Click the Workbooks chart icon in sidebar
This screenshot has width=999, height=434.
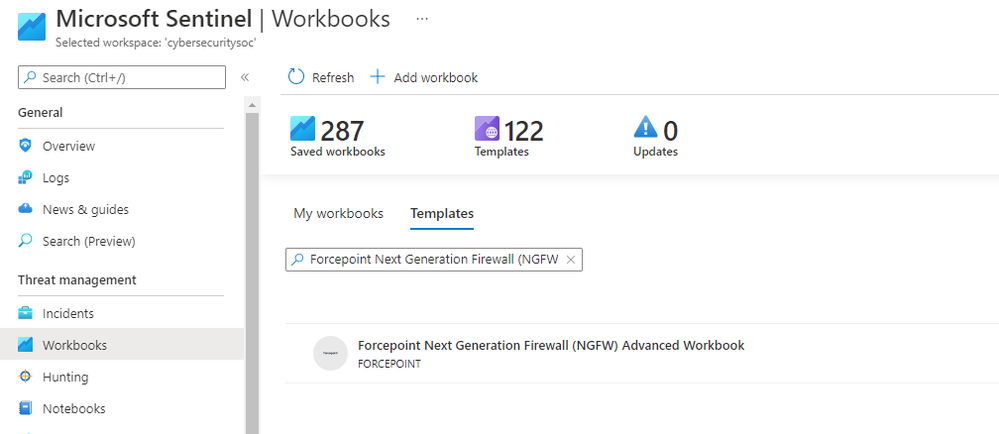(x=25, y=345)
